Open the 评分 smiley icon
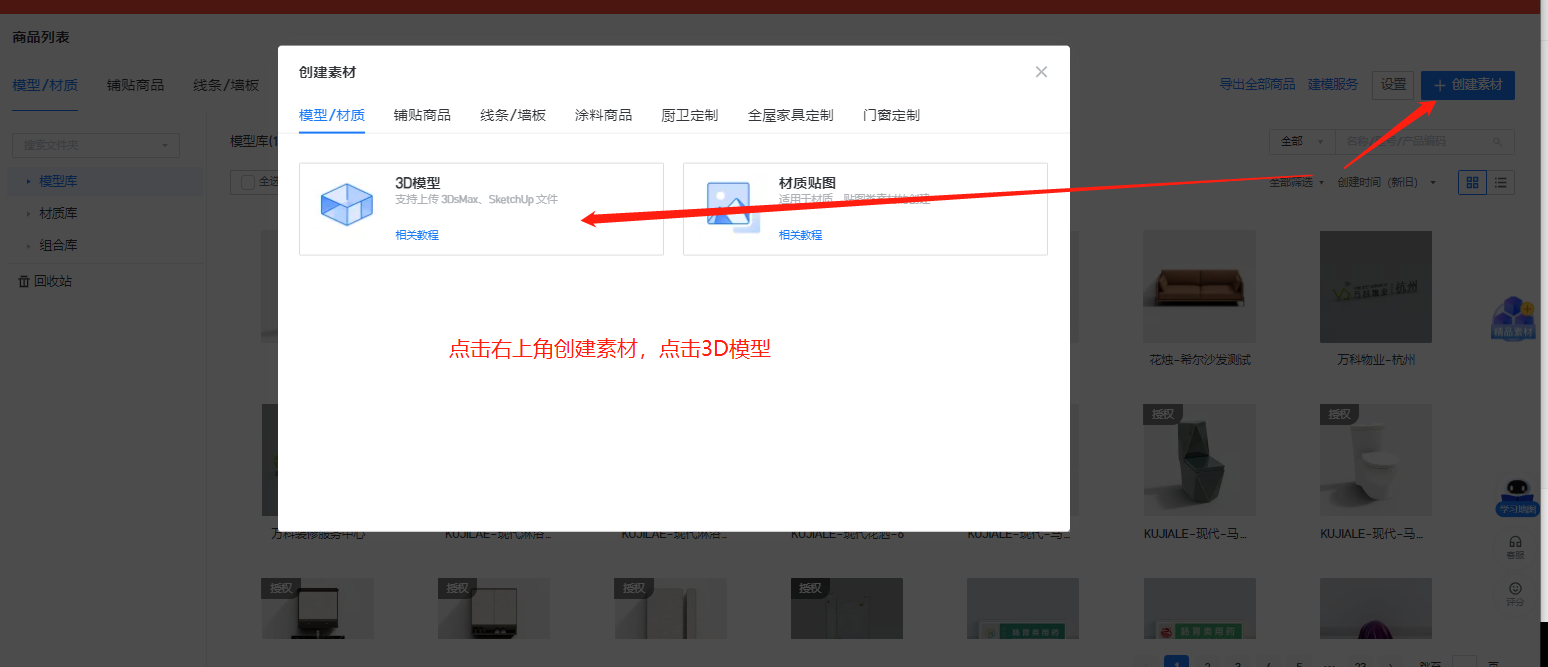 coord(1516,590)
